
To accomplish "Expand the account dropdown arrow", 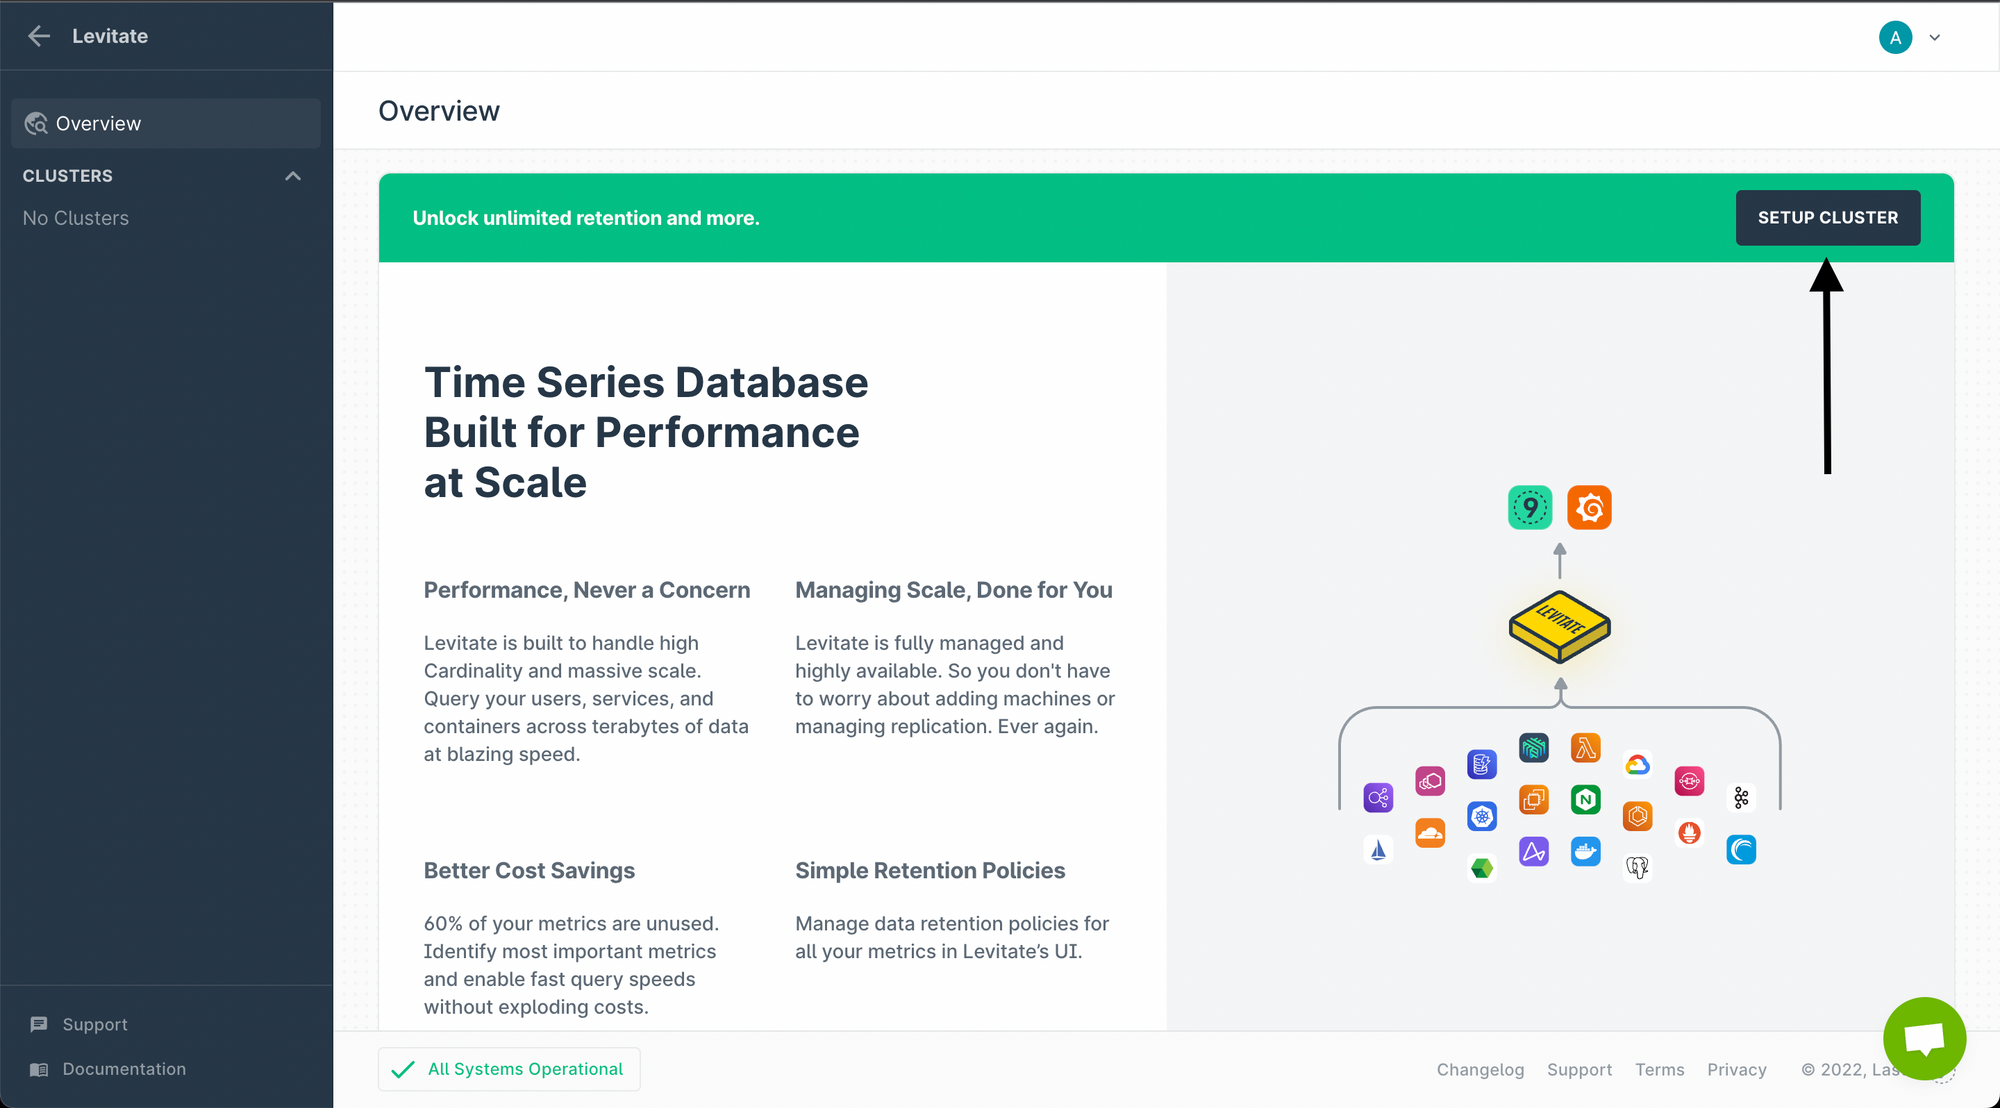I will (1935, 38).
